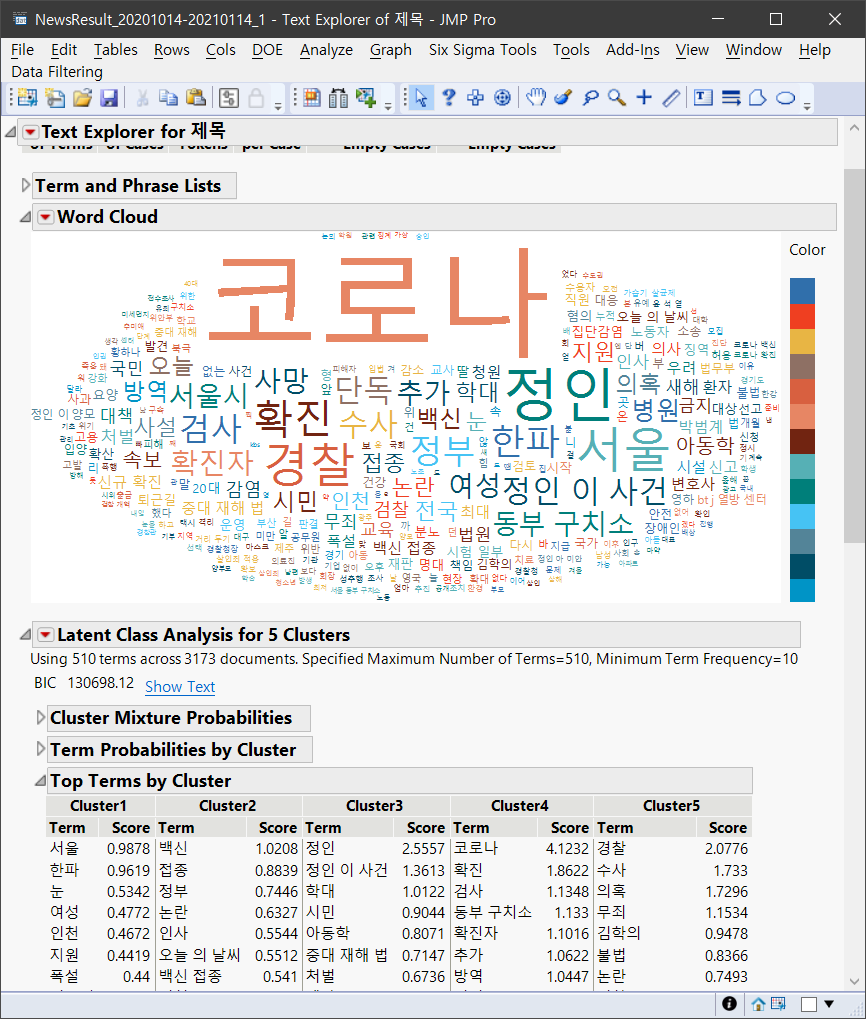
Task: Click the vertical scrollbar down arrow
Action: (x=854, y=981)
